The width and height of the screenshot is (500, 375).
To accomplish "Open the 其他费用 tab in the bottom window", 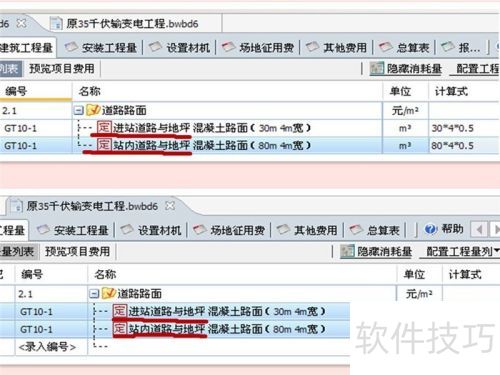I will click(308, 230).
